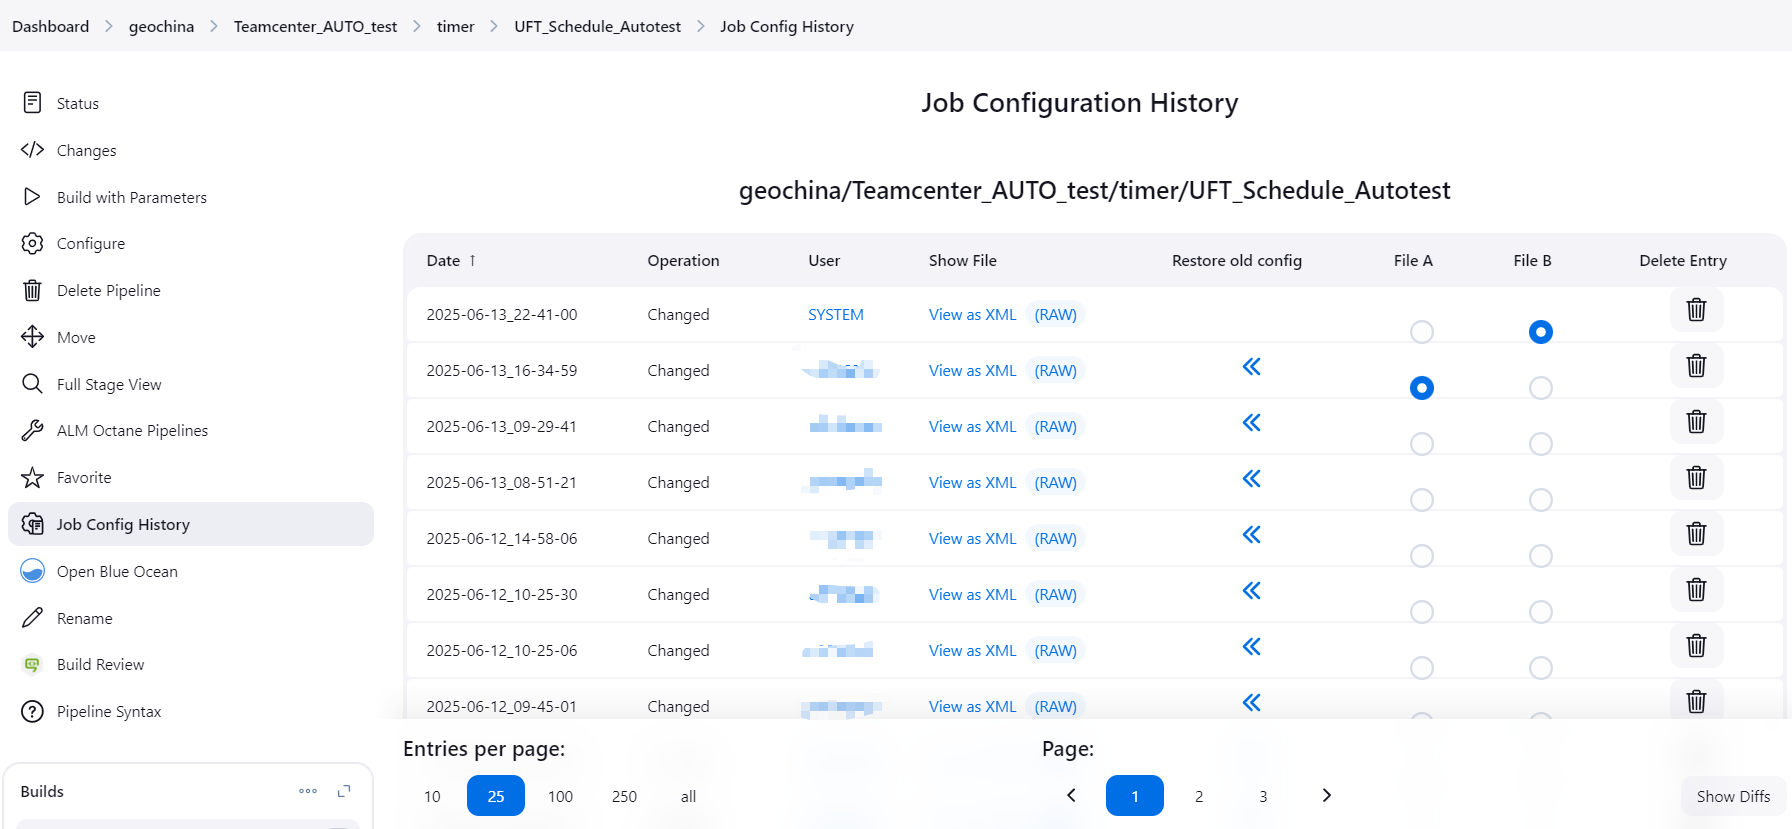Navigate to geochina in the breadcrumb
Viewport: 1792px width, 829px height.
(161, 27)
